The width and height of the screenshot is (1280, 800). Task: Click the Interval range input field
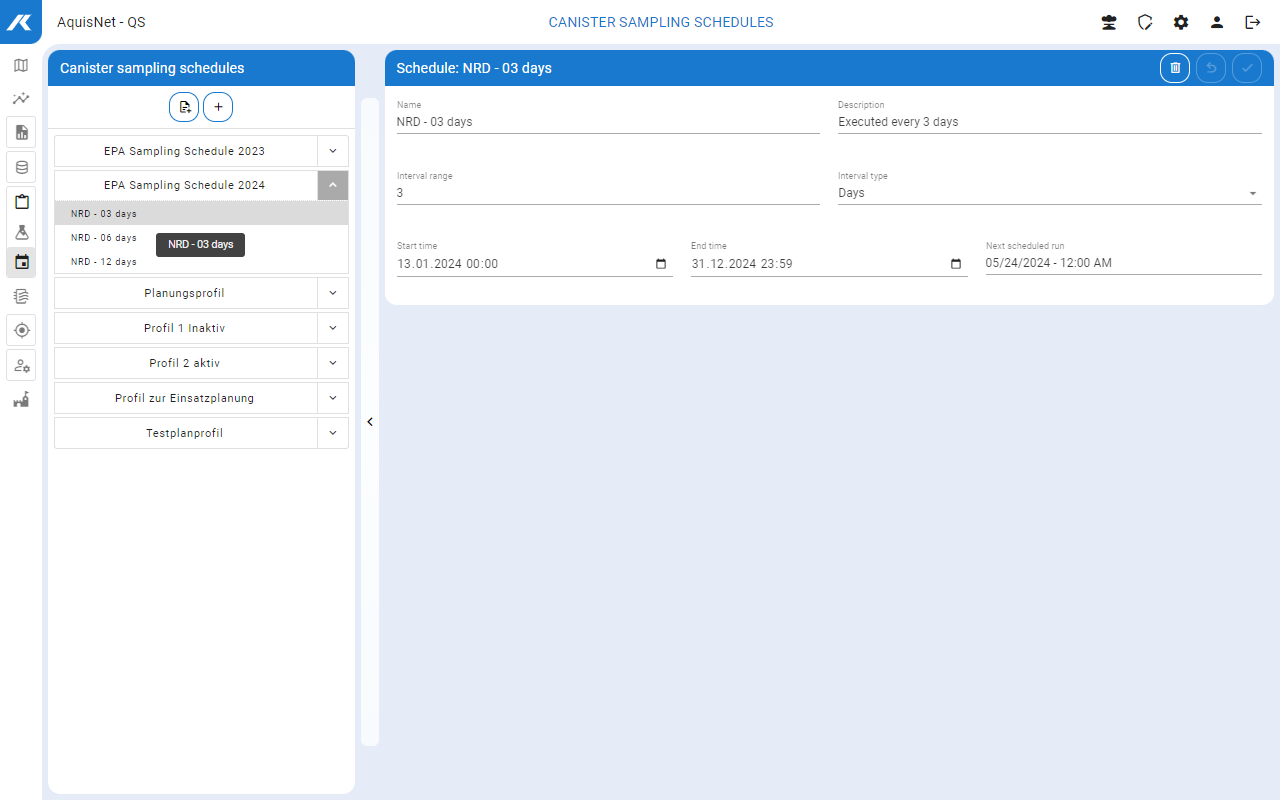tap(607, 193)
